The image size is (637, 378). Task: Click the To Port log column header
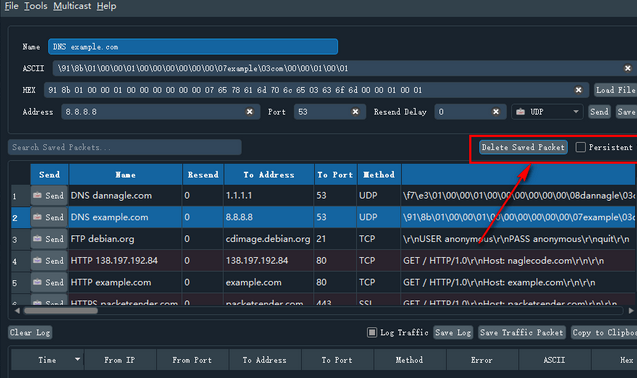(x=337, y=360)
